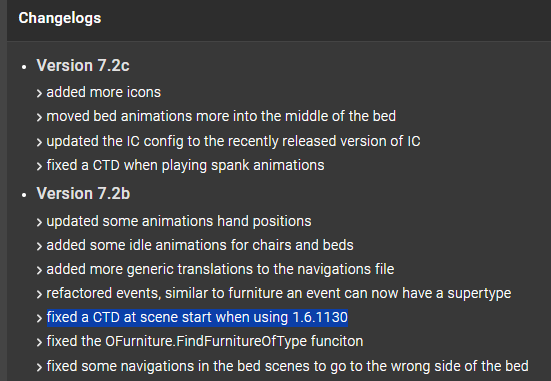
Task: Click the chevron beside 'updated some animations hand positions'
Action: (x=39, y=222)
